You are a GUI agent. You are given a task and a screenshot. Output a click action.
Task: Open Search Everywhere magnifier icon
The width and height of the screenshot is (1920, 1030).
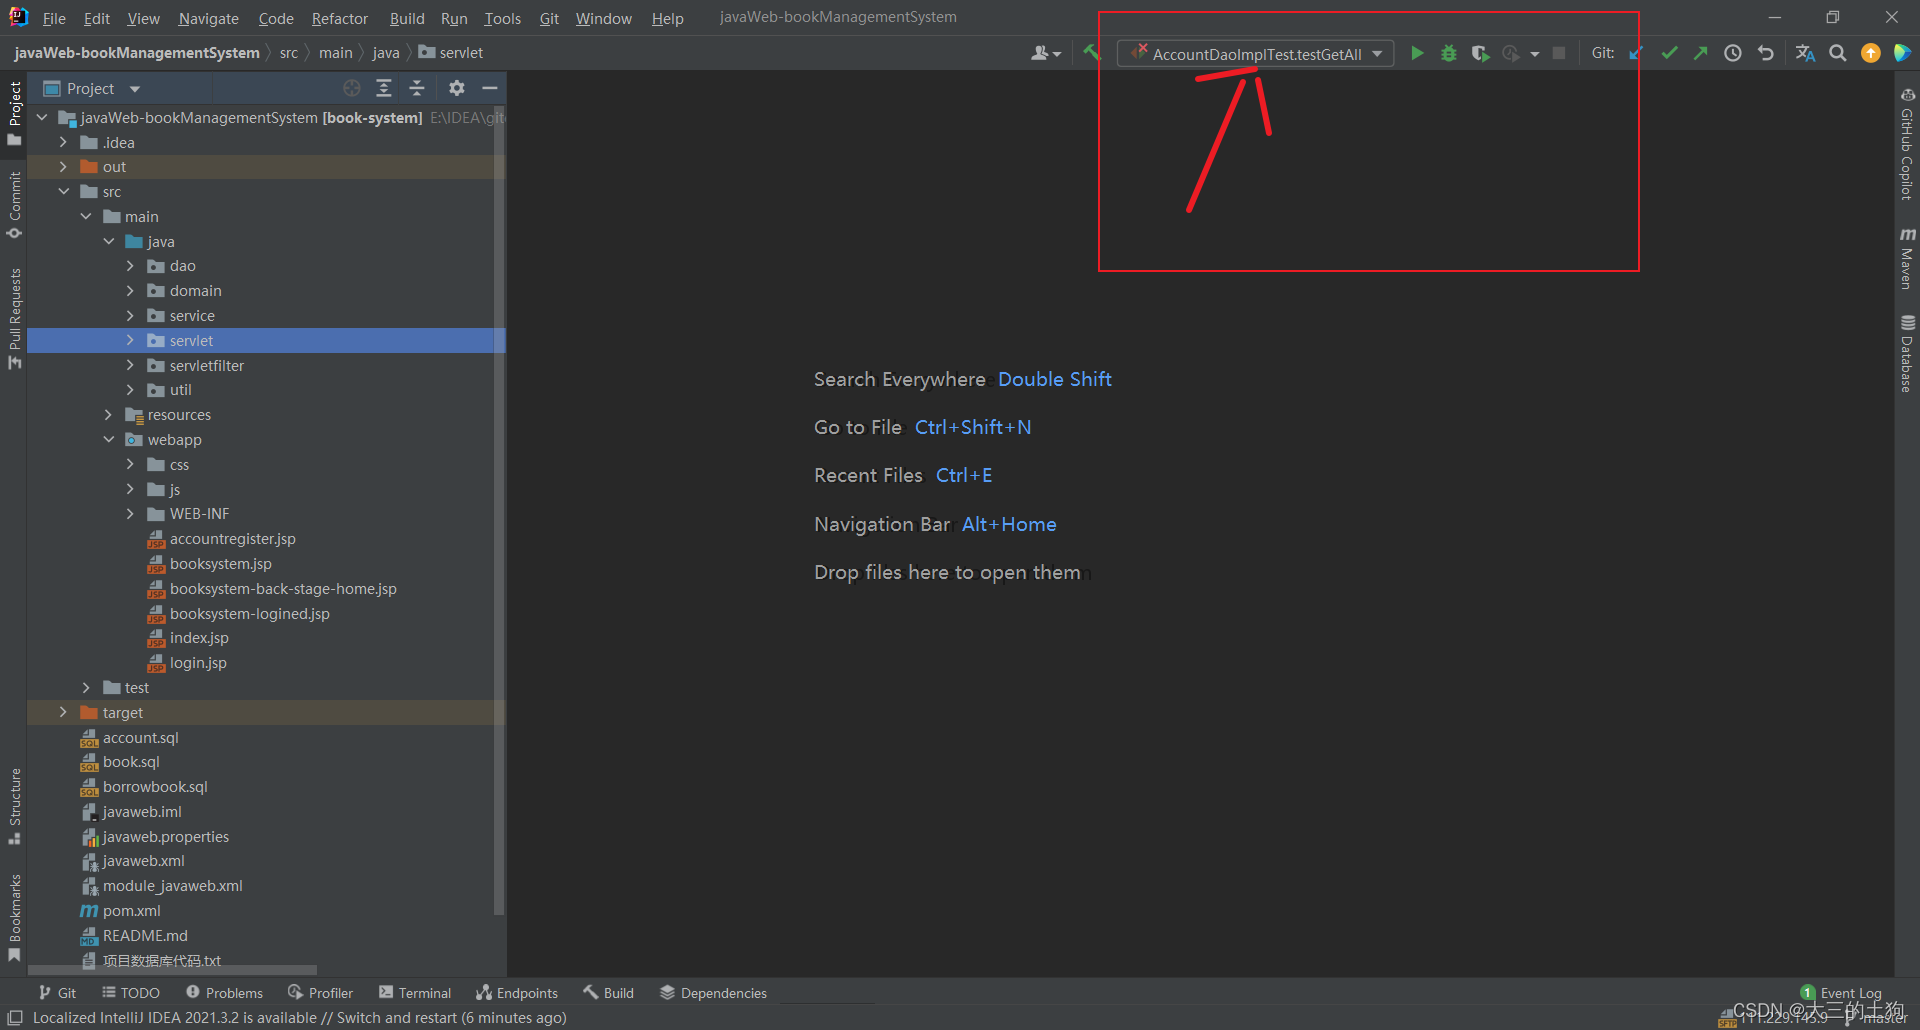pos(1838,53)
